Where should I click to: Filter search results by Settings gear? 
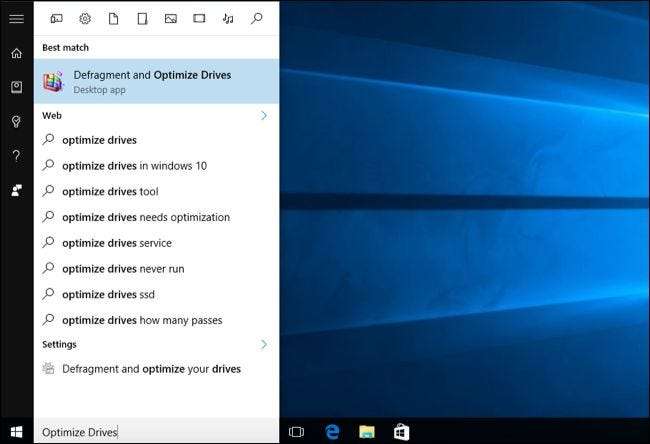pos(85,18)
